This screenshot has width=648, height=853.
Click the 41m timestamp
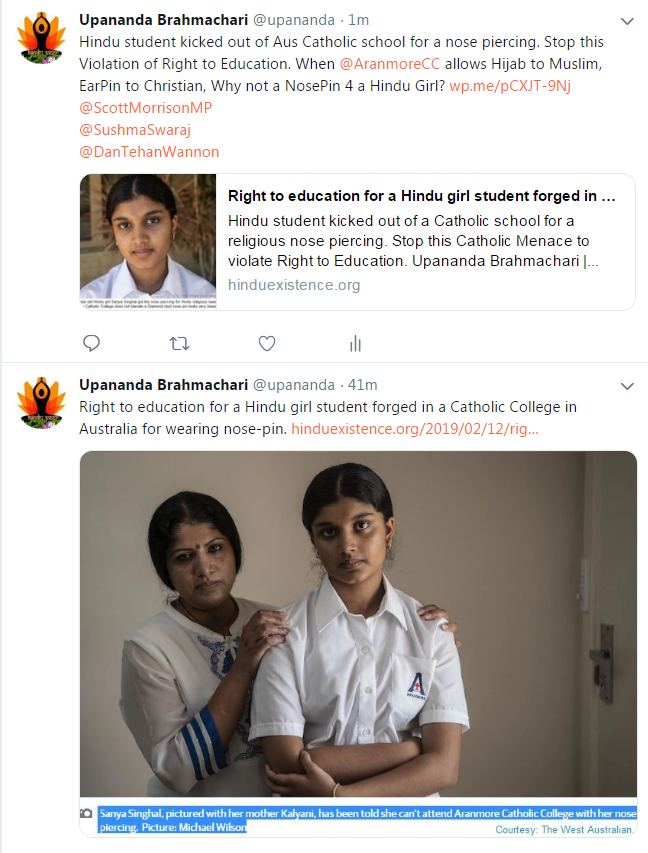(x=361, y=385)
